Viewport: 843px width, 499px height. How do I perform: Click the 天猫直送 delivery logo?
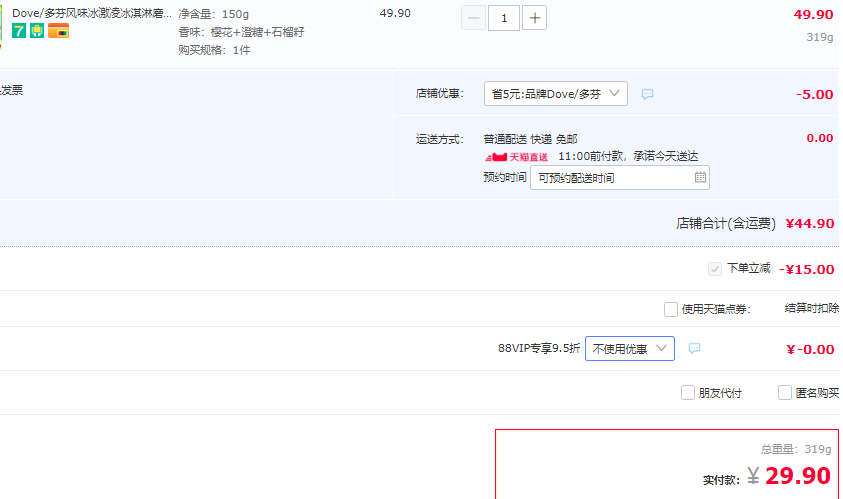coord(516,157)
